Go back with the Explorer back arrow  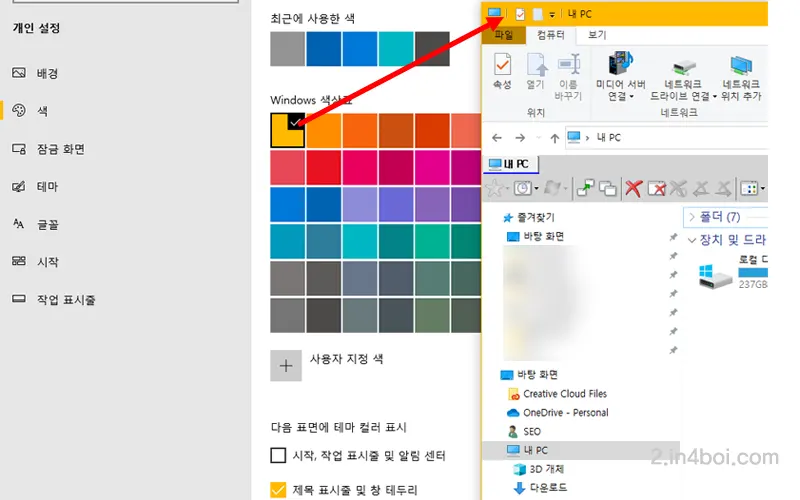point(497,138)
